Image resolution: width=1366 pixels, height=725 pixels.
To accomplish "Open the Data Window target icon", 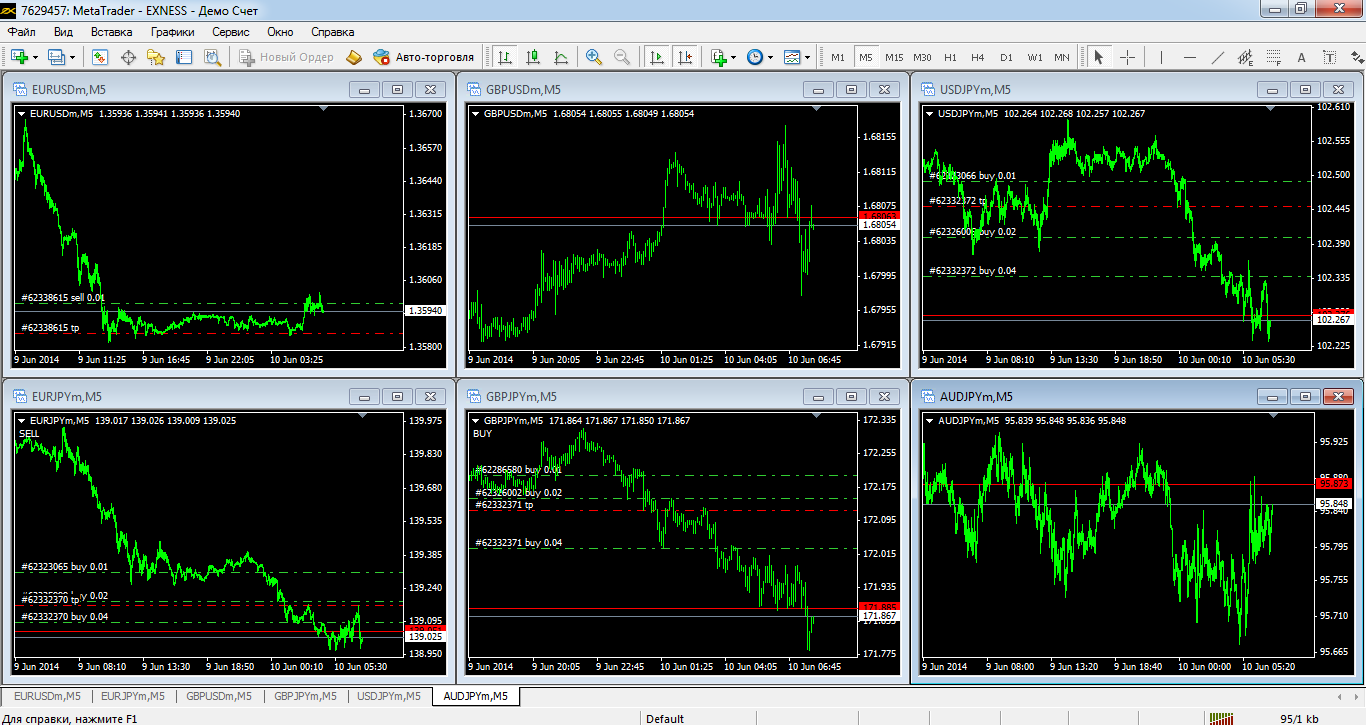I will coord(128,57).
